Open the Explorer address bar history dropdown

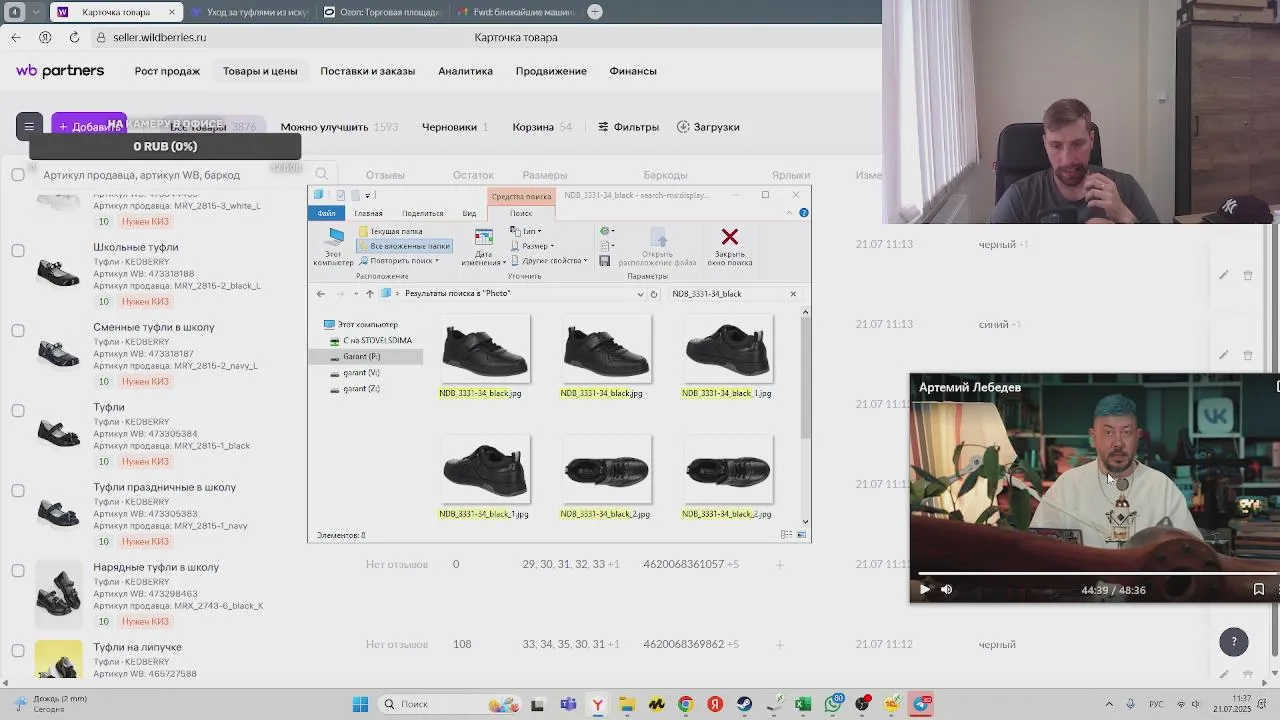tap(640, 294)
